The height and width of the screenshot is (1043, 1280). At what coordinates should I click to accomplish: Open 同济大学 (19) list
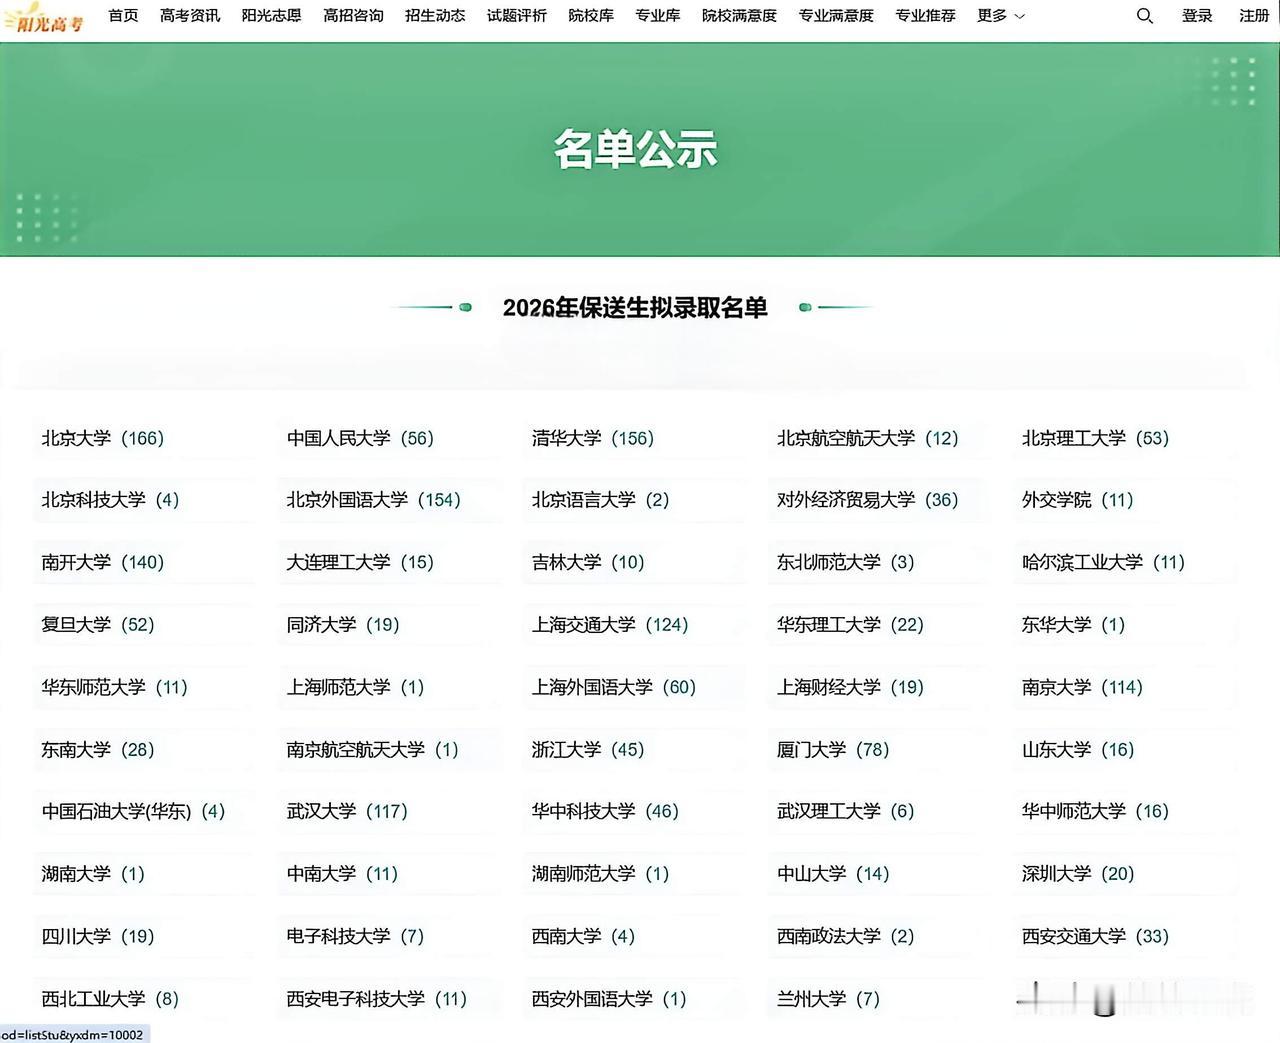[x=343, y=625]
